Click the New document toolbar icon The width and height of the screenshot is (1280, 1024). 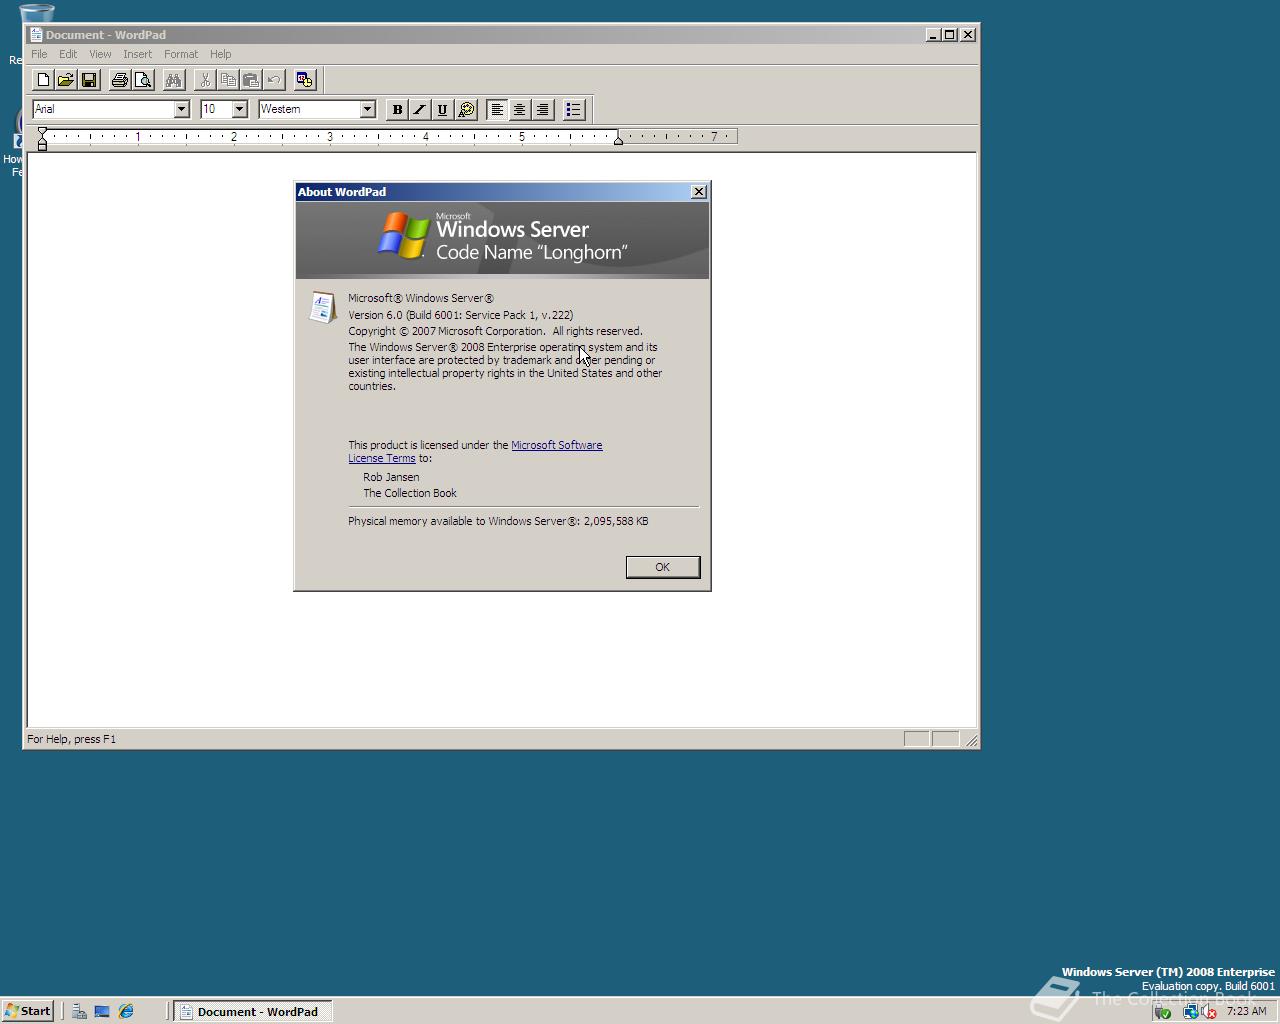click(43, 80)
